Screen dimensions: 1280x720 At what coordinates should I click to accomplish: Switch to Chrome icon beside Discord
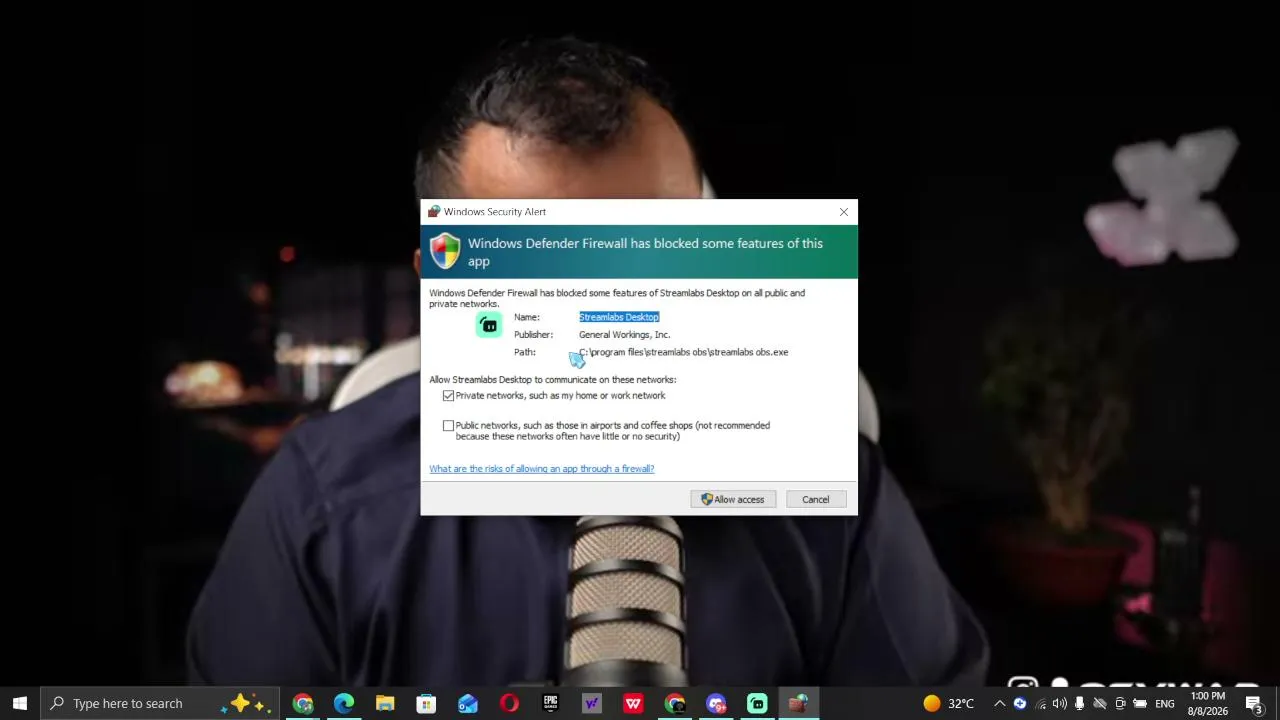675,703
